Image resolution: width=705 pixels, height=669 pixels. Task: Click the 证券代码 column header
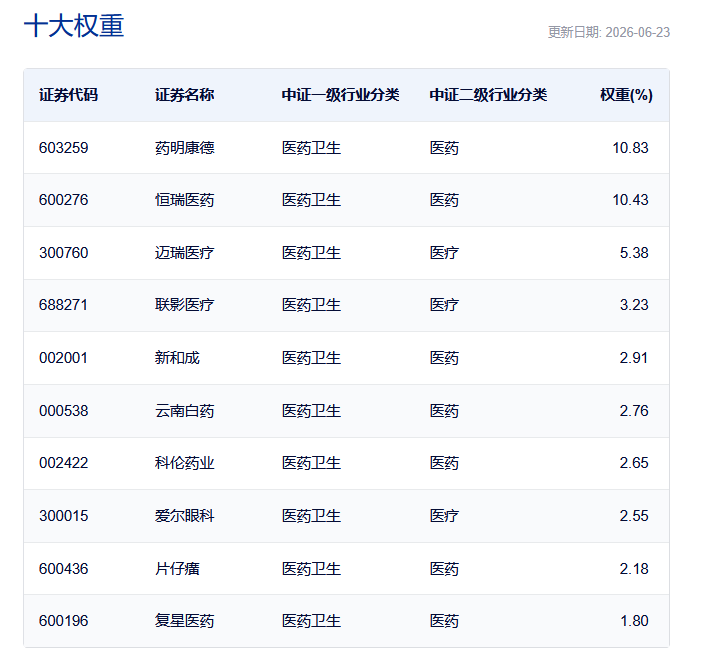pyautogui.click(x=68, y=95)
